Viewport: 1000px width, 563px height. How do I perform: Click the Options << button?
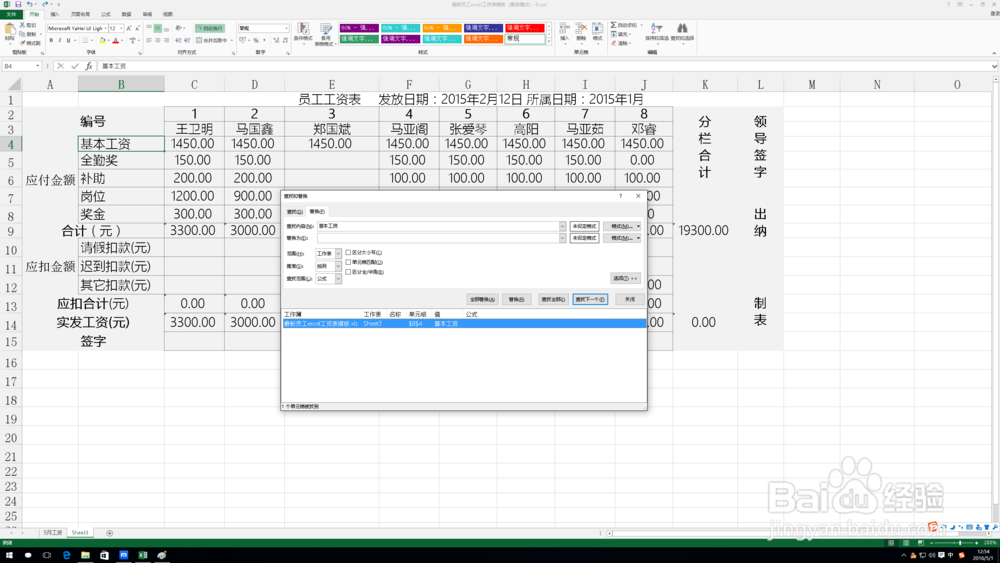point(625,278)
